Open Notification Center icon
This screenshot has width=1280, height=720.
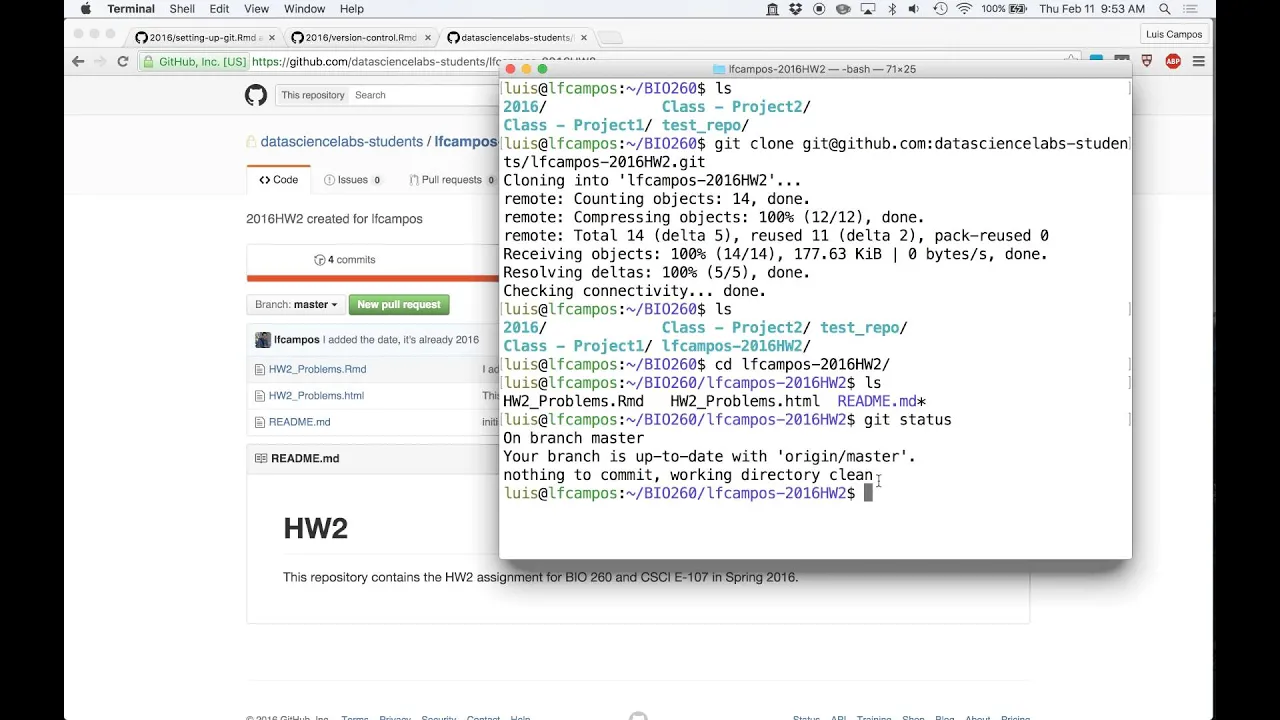click(1191, 9)
